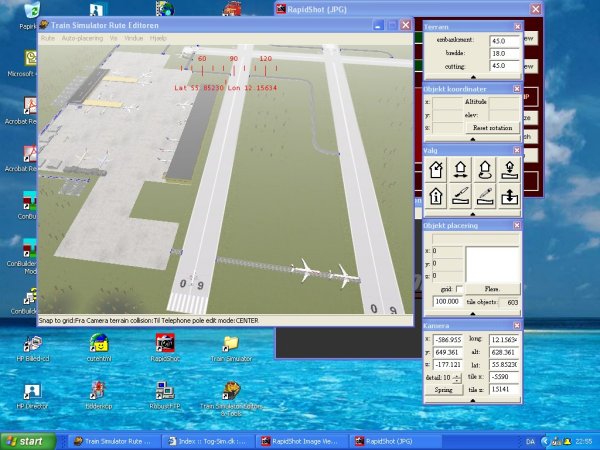Image resolution: width=600 pixels, height=450 pixels.
Task: Click the Windows start button
Action: [x=28, y=440]
